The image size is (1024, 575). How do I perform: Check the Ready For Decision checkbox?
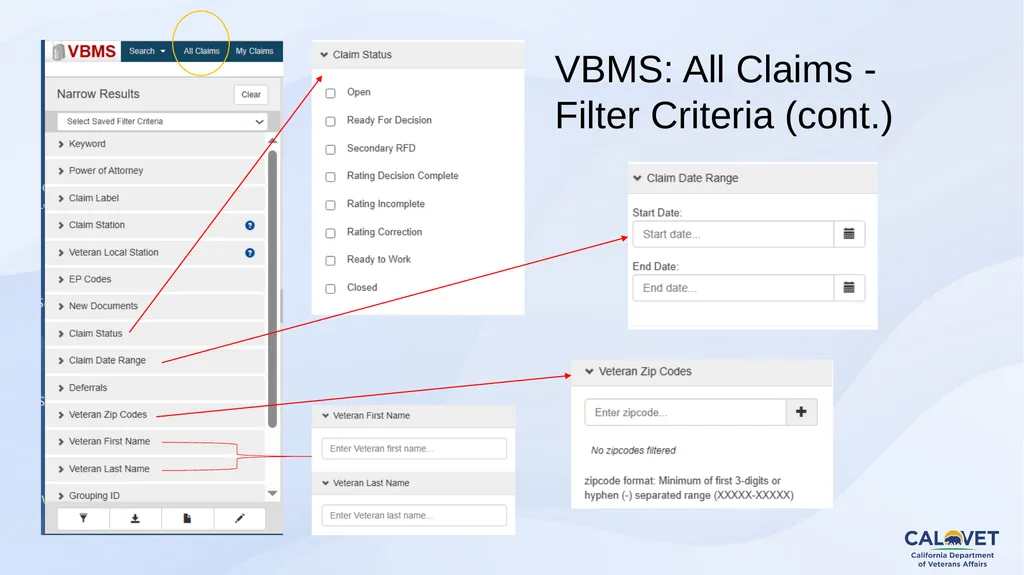[x=330, y=122]
